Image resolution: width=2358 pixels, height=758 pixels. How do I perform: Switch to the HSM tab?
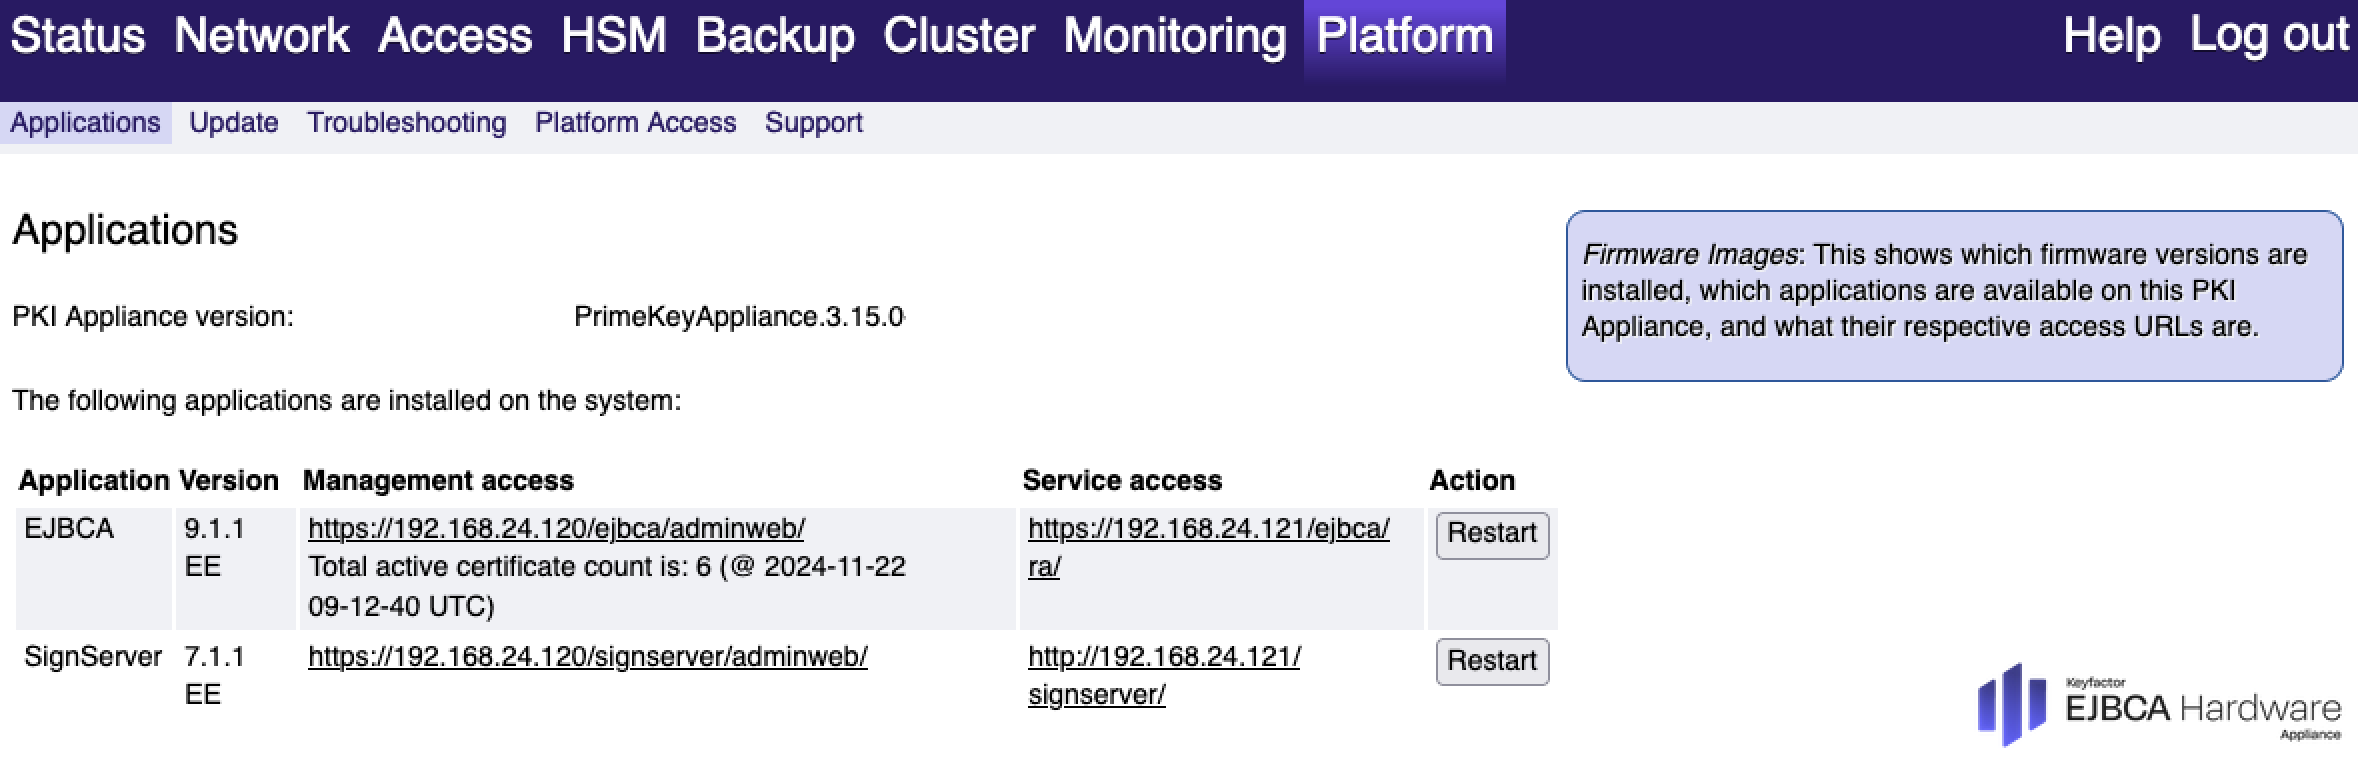tap(613, 36)
